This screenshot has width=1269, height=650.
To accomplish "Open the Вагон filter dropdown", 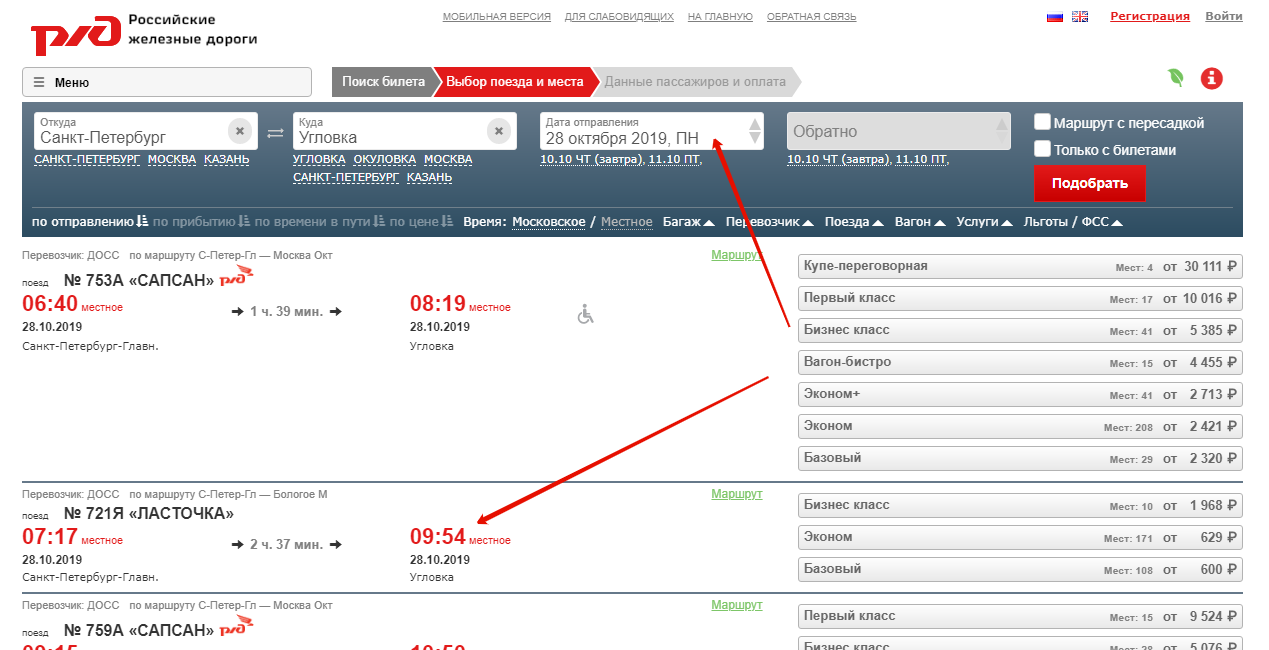I will 919,222.
